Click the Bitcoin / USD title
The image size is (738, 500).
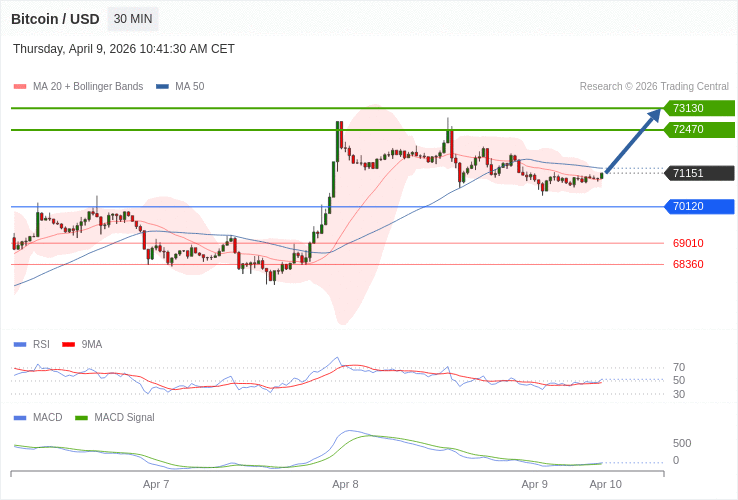[x=55, y=19]
